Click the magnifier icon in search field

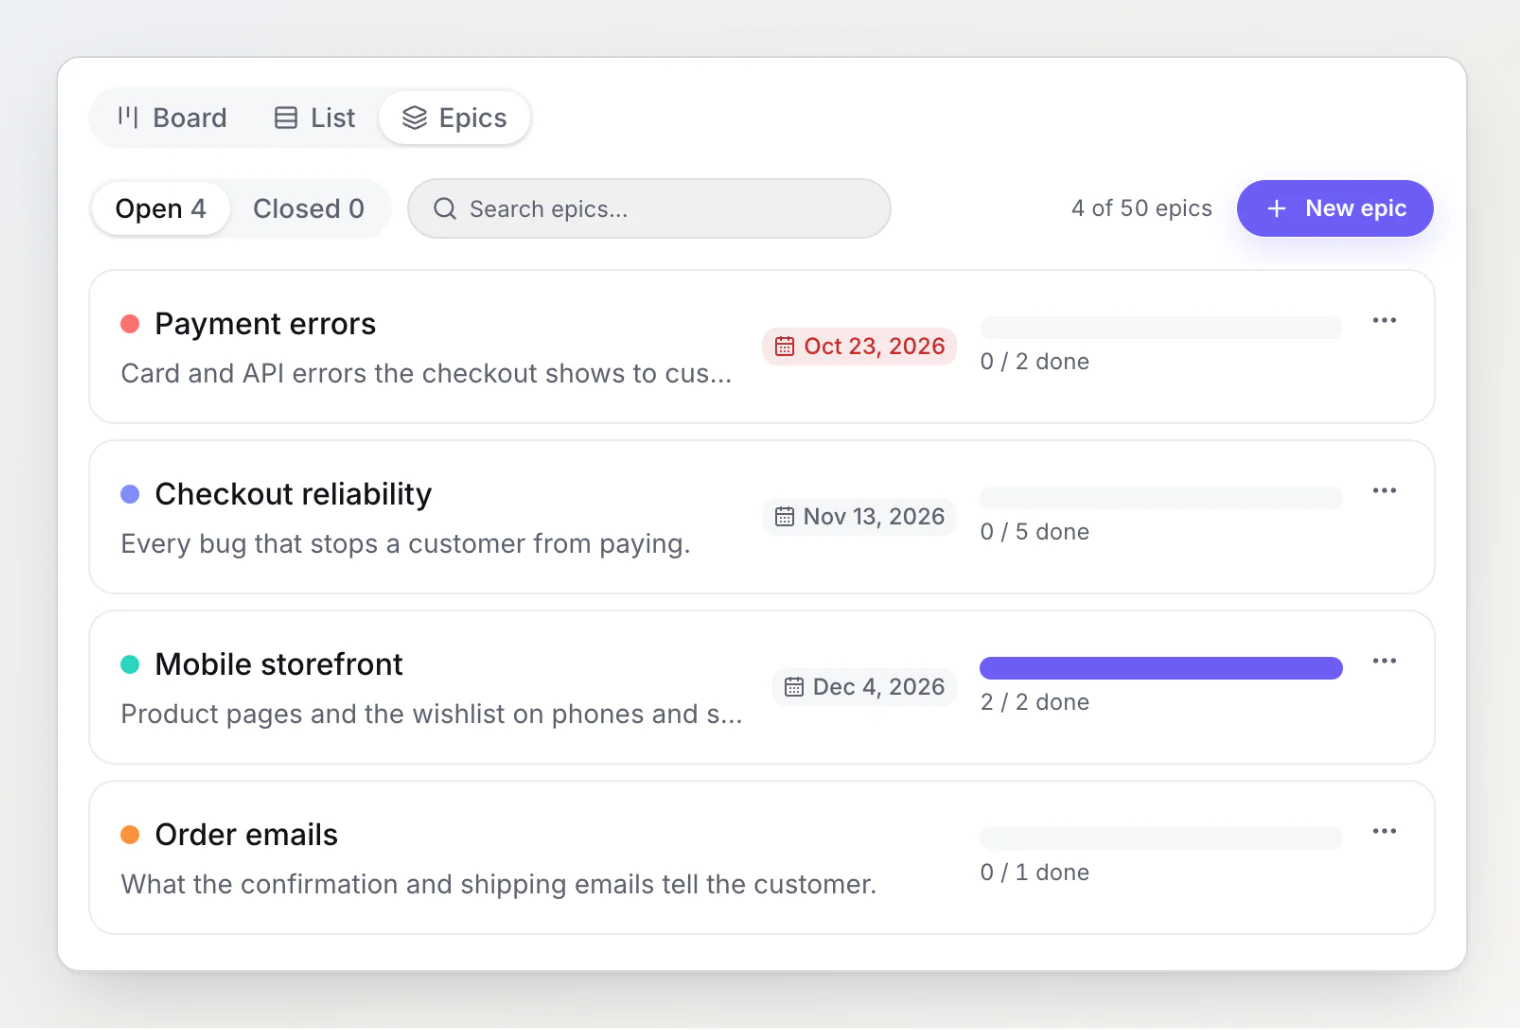click(x=445, y=208)
